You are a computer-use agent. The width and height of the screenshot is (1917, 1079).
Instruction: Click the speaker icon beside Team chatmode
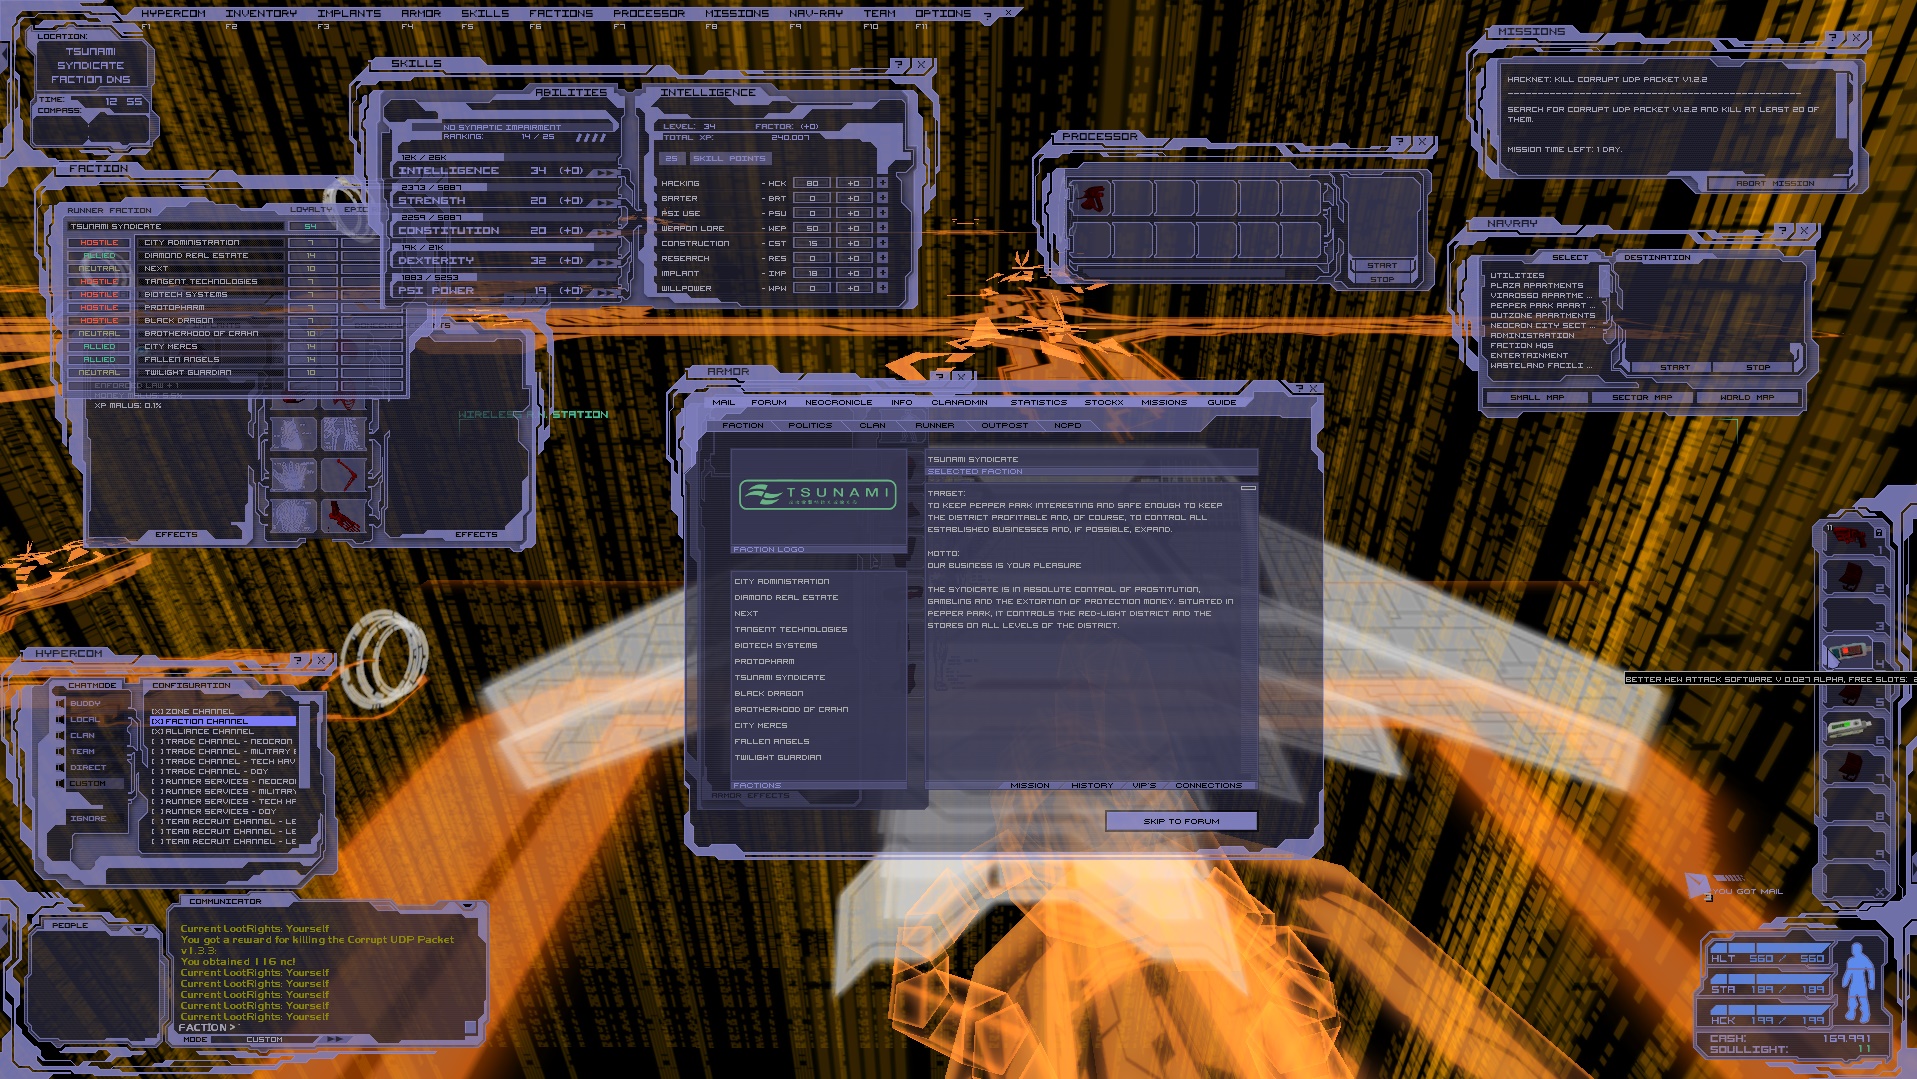pyautogui.click(x=60, y=751)
